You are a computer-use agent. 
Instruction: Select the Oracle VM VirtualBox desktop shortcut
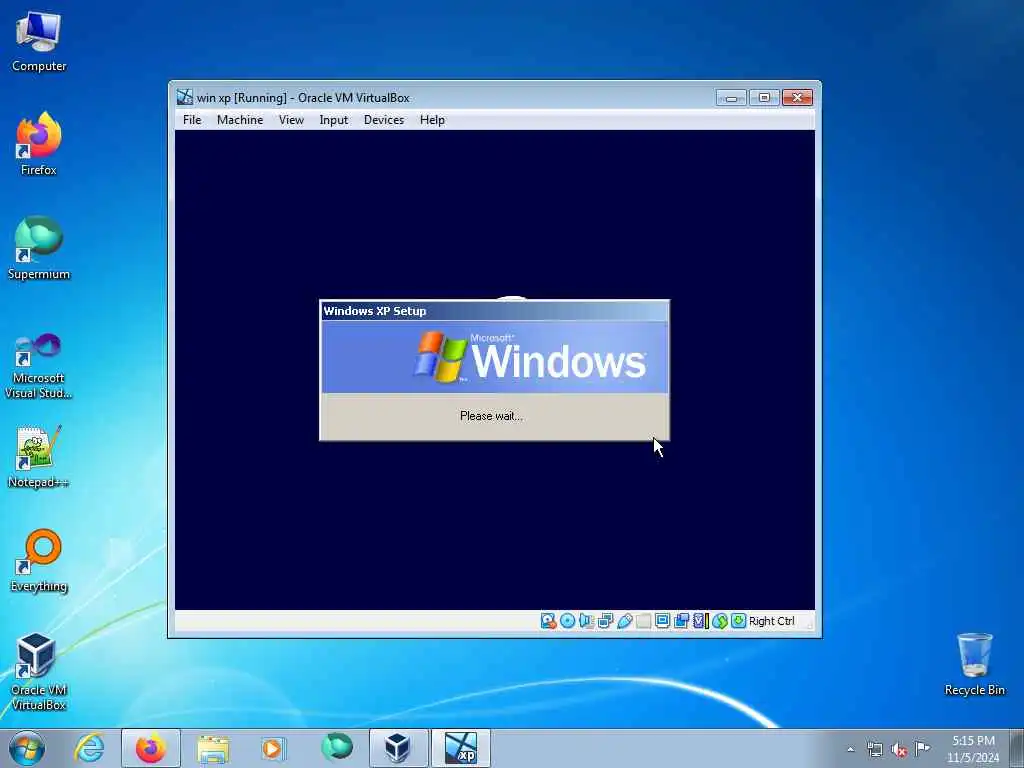coord(39,672)
